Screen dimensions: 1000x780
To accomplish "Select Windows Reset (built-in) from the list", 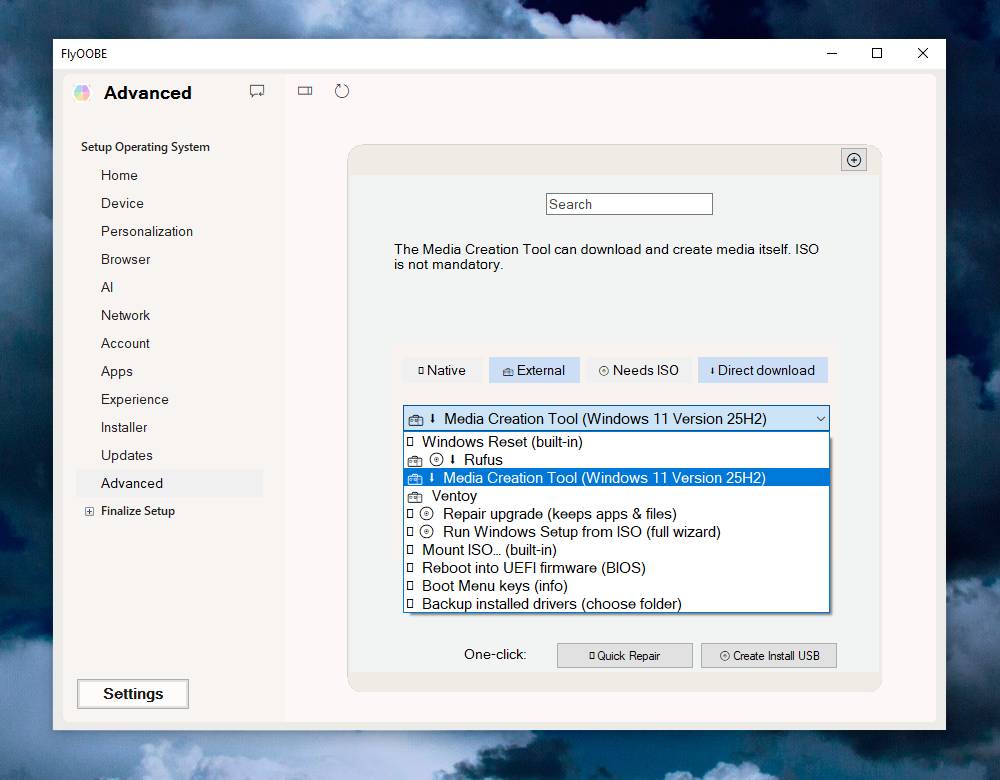I will (x=502, y=442).
